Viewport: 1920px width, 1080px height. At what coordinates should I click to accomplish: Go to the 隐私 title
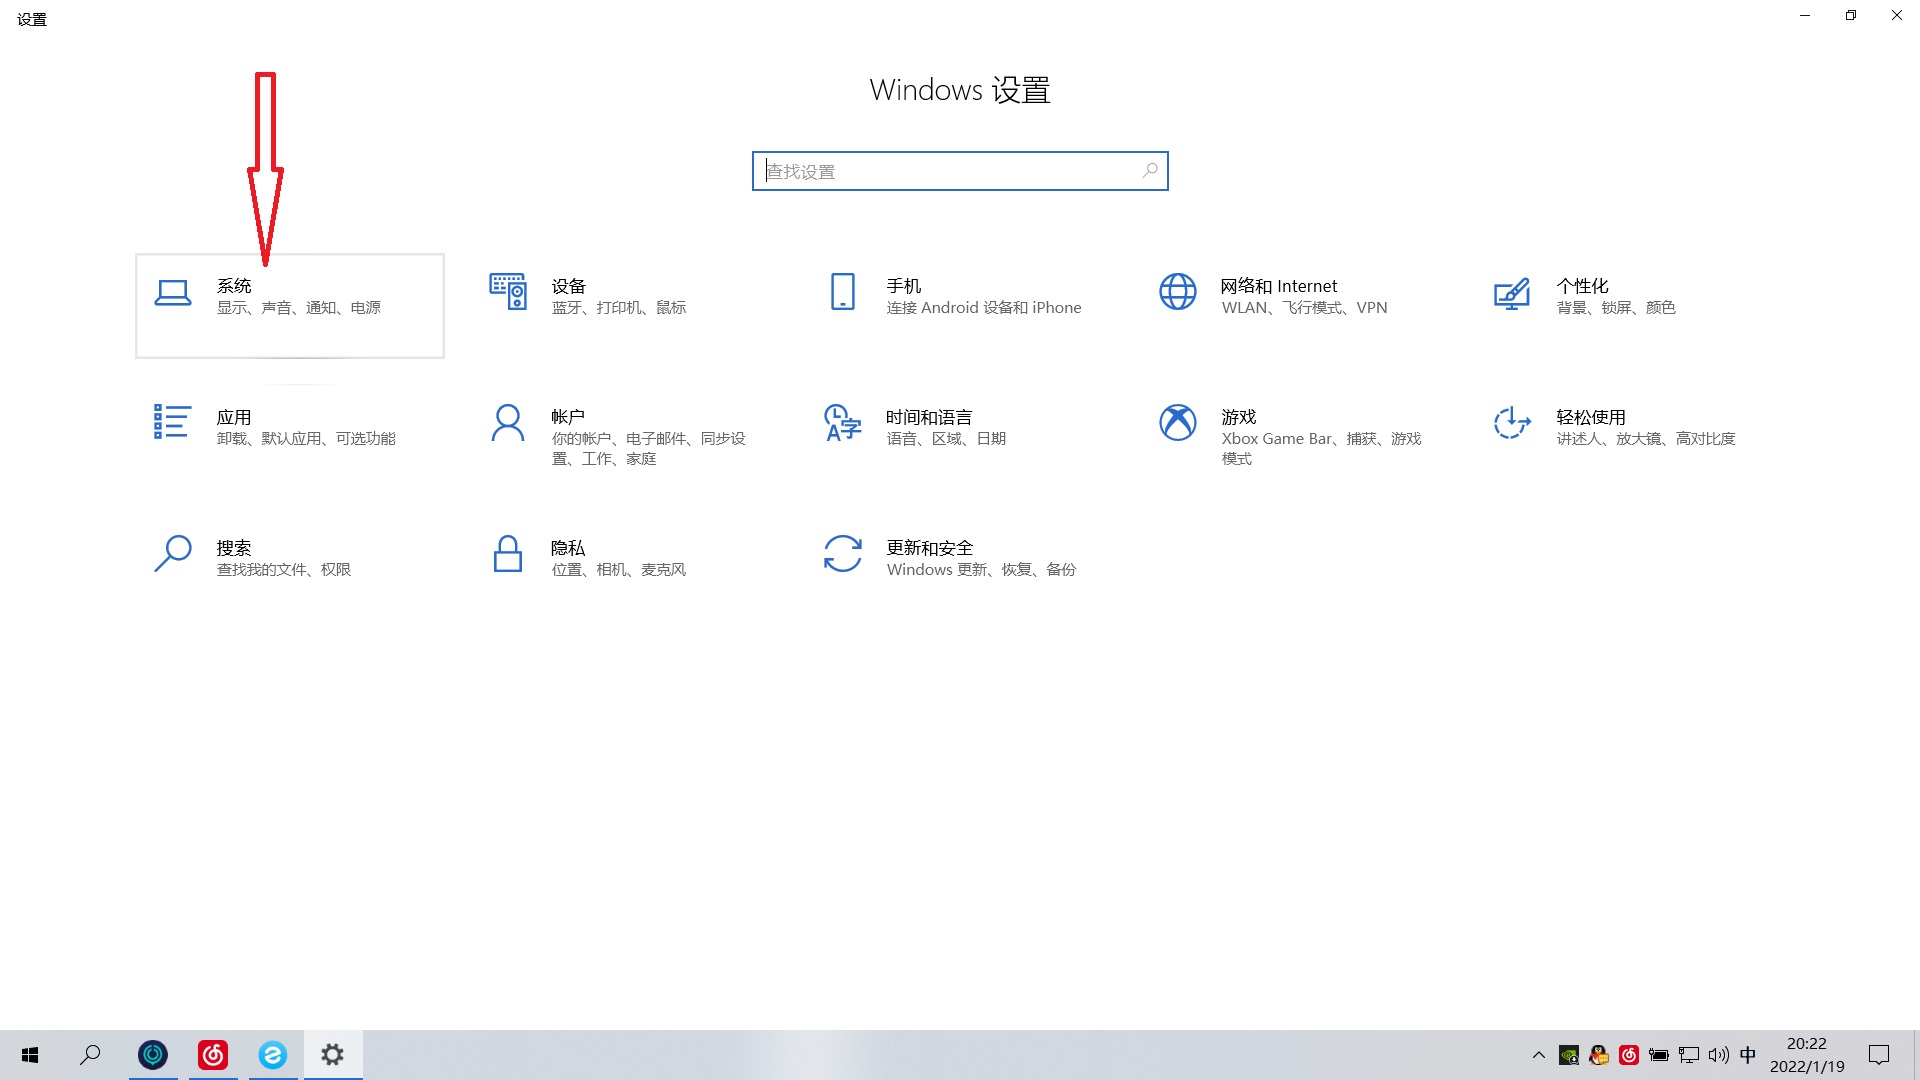[568, 548]
